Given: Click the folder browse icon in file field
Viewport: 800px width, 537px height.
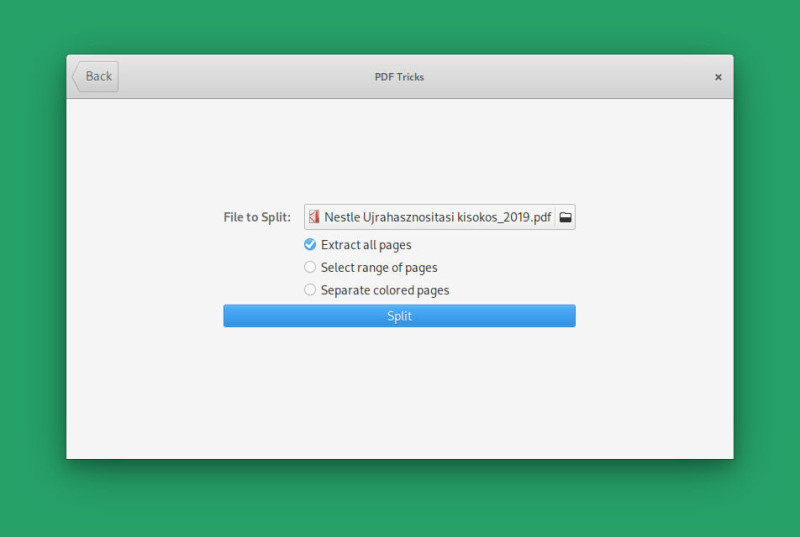Looking at the screenshot, I should [x=565, y=217].
